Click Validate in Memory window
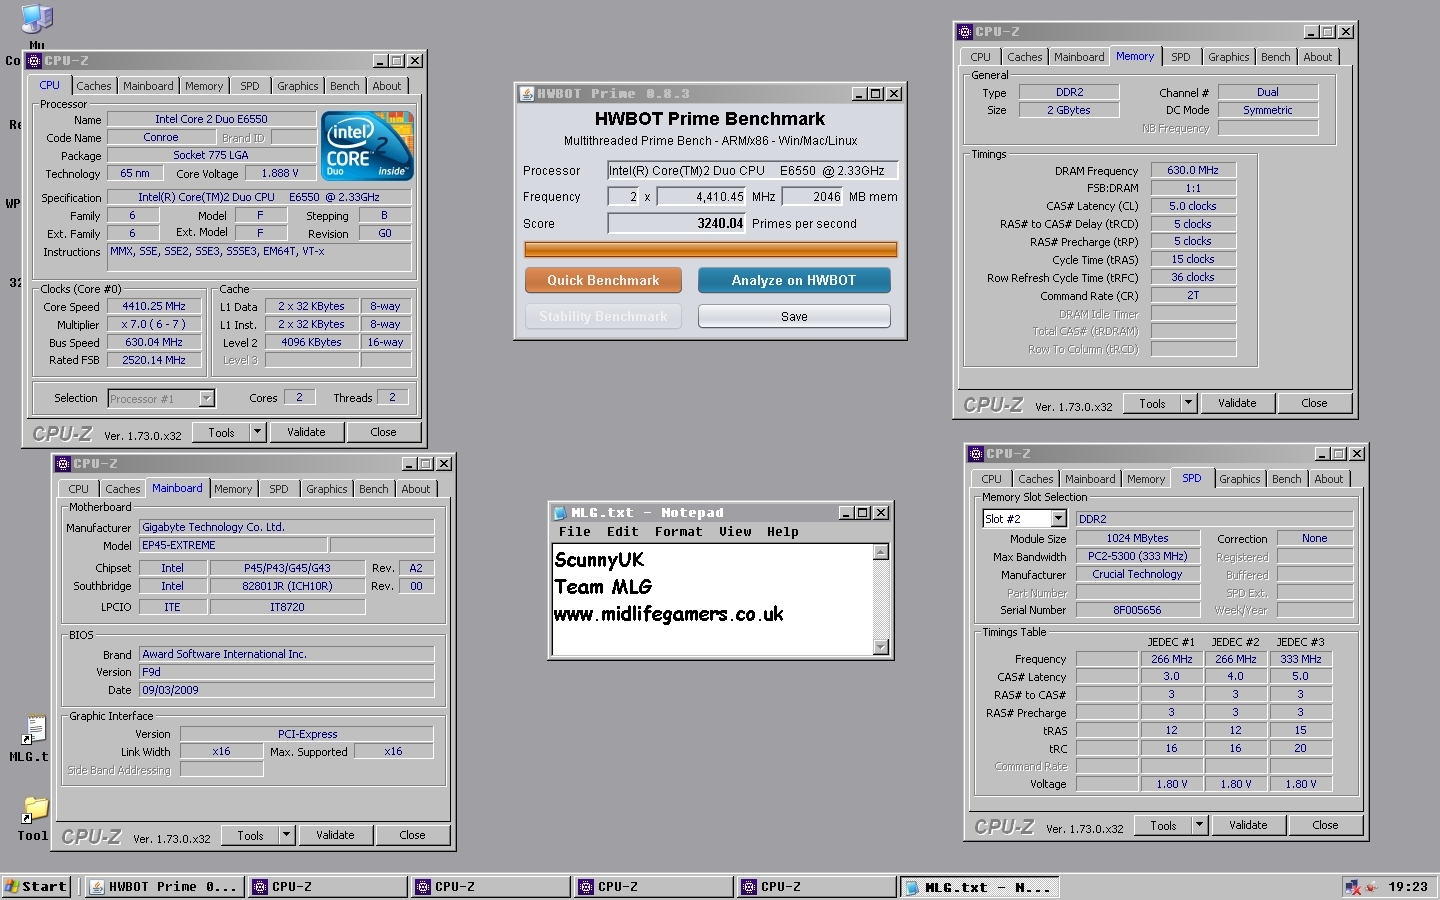Image resolution: width=1440 pixels, height=900 pixels. pos(1237,403)
